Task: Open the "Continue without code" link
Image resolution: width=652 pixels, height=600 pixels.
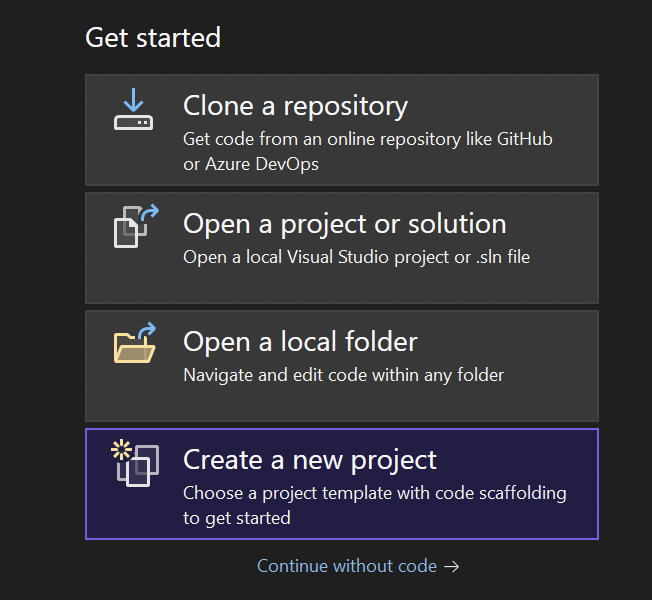Action: 346,566
